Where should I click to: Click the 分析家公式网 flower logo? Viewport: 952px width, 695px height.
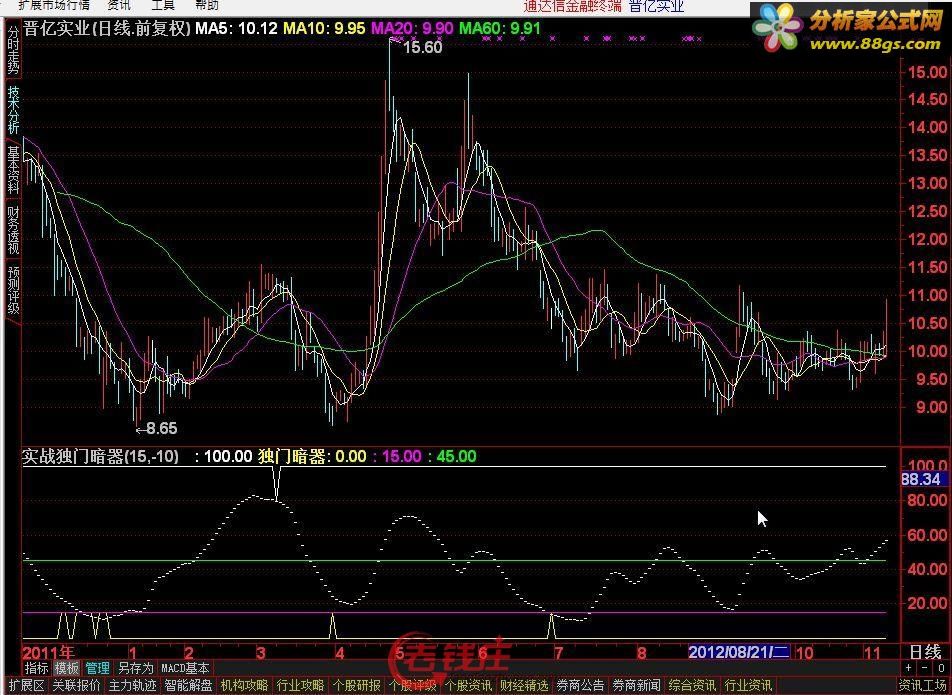(x=778, y=27)
